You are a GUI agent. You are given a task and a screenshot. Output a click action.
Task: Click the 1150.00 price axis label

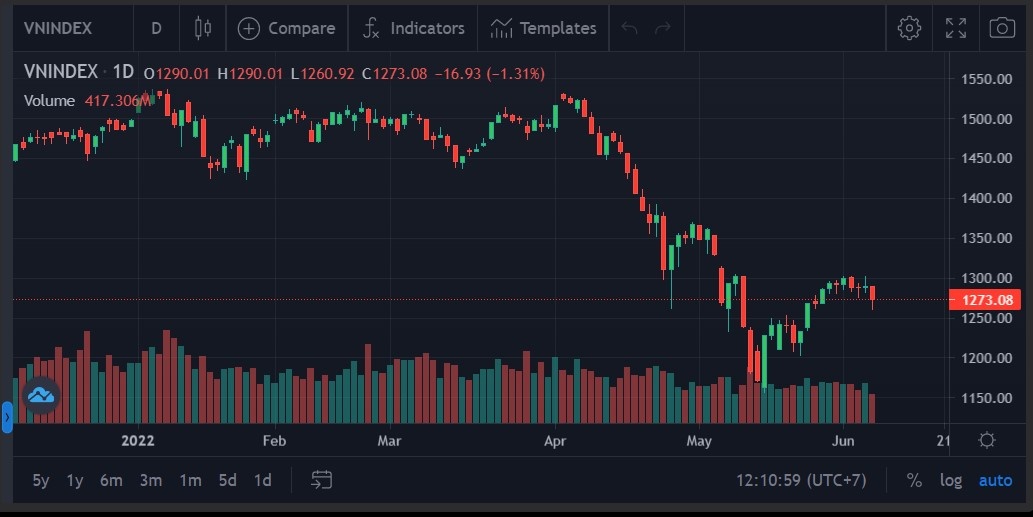tap(987, 398)
